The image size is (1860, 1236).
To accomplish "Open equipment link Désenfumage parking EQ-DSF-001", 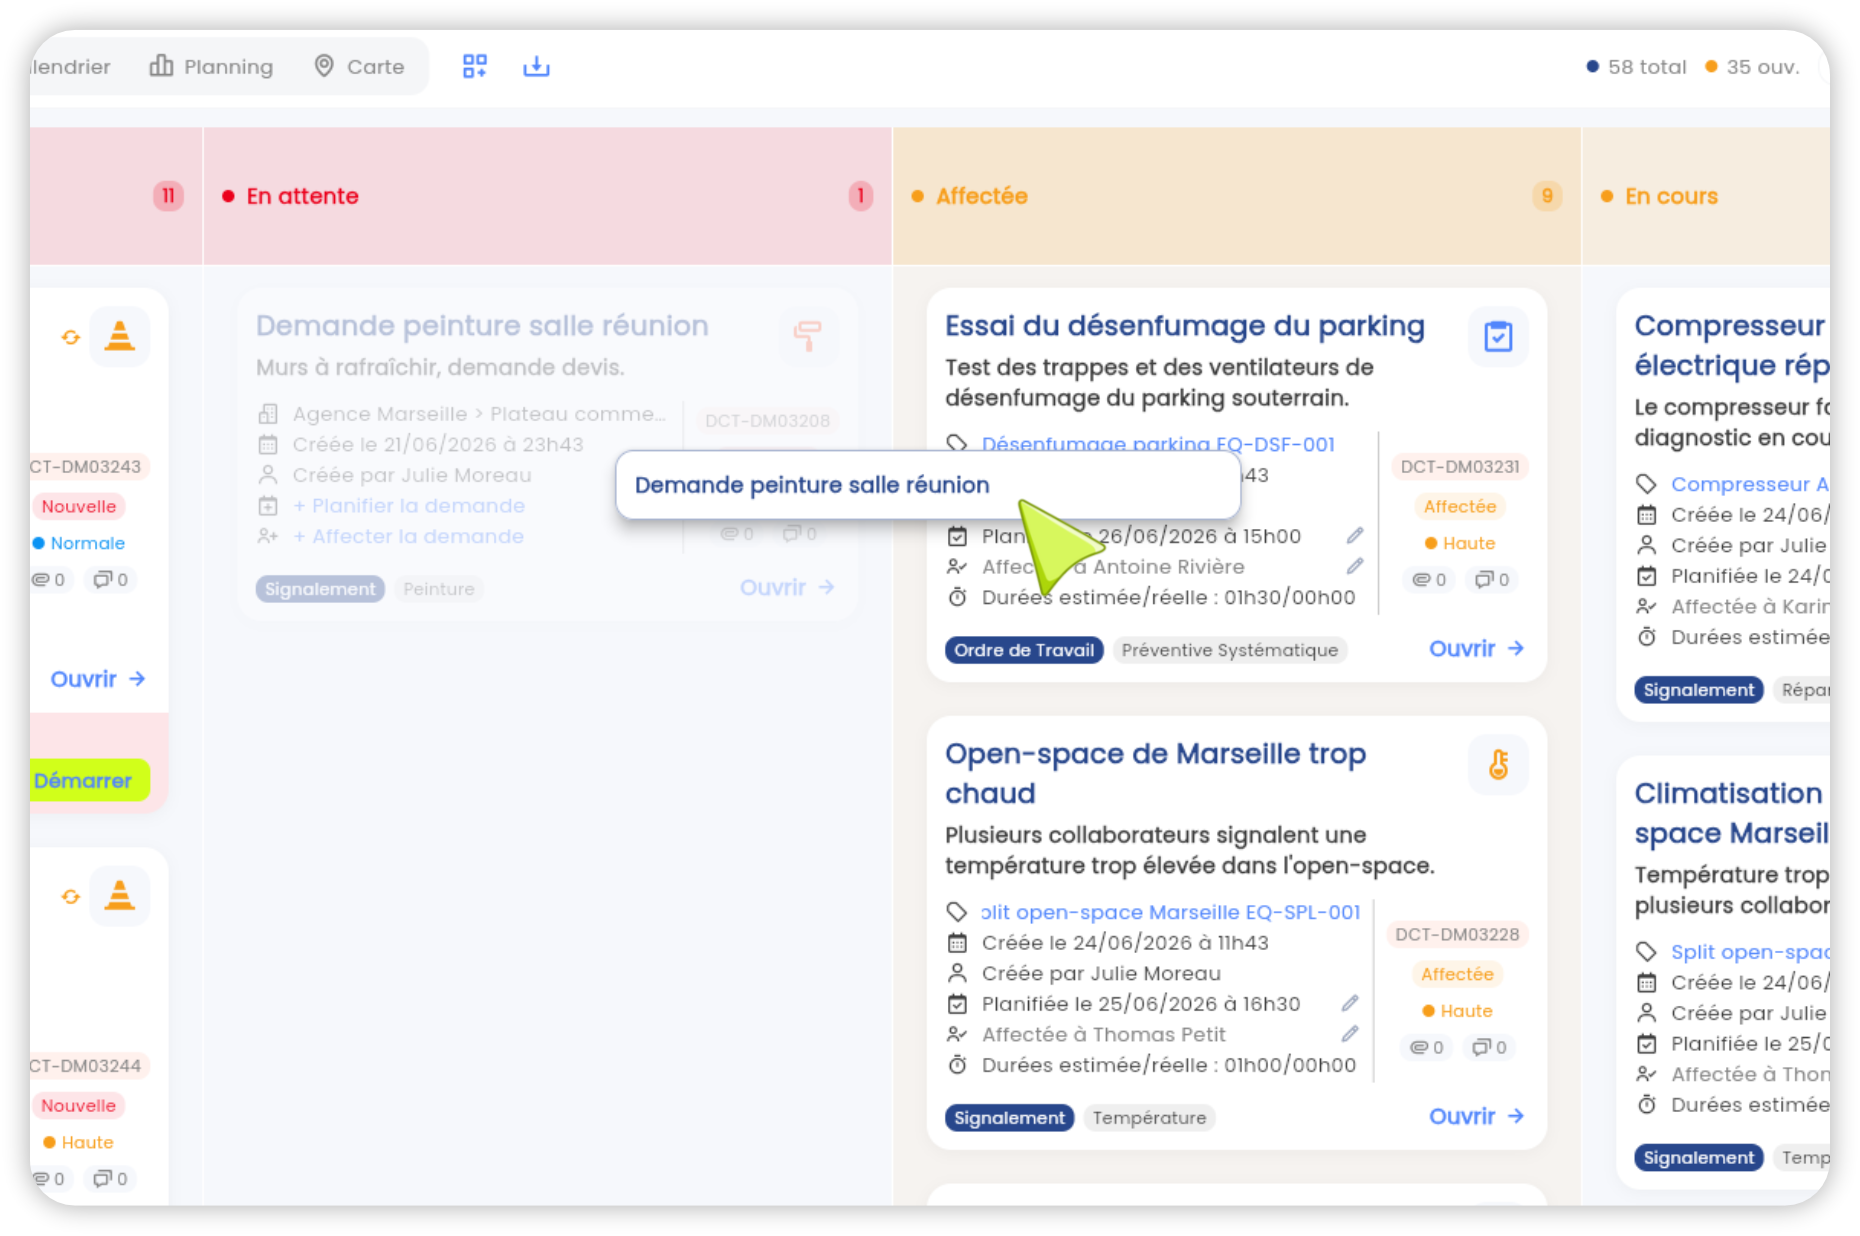I will (x=1158, y=444).
